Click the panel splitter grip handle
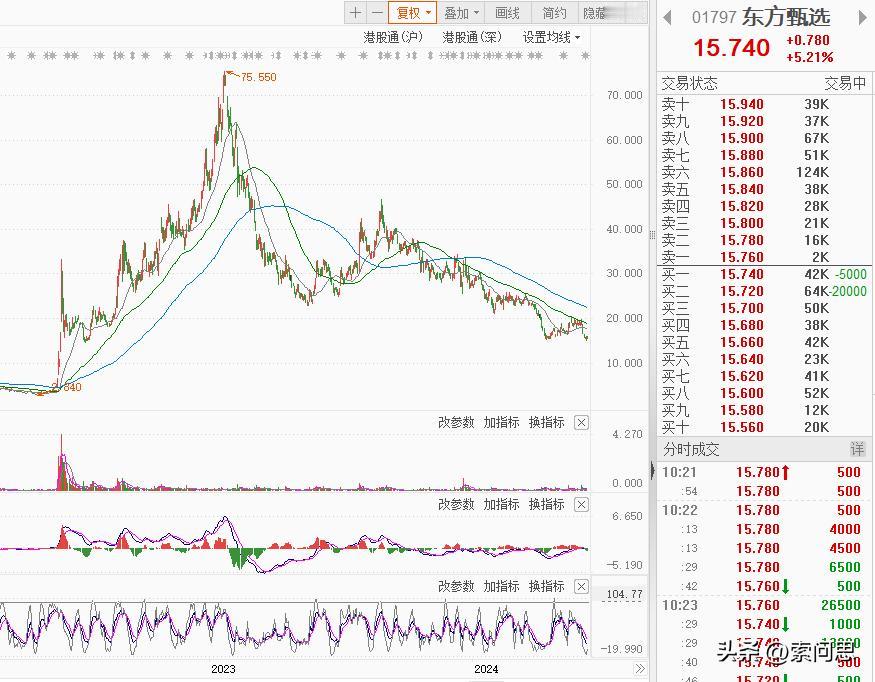 (x=652, y=236)
